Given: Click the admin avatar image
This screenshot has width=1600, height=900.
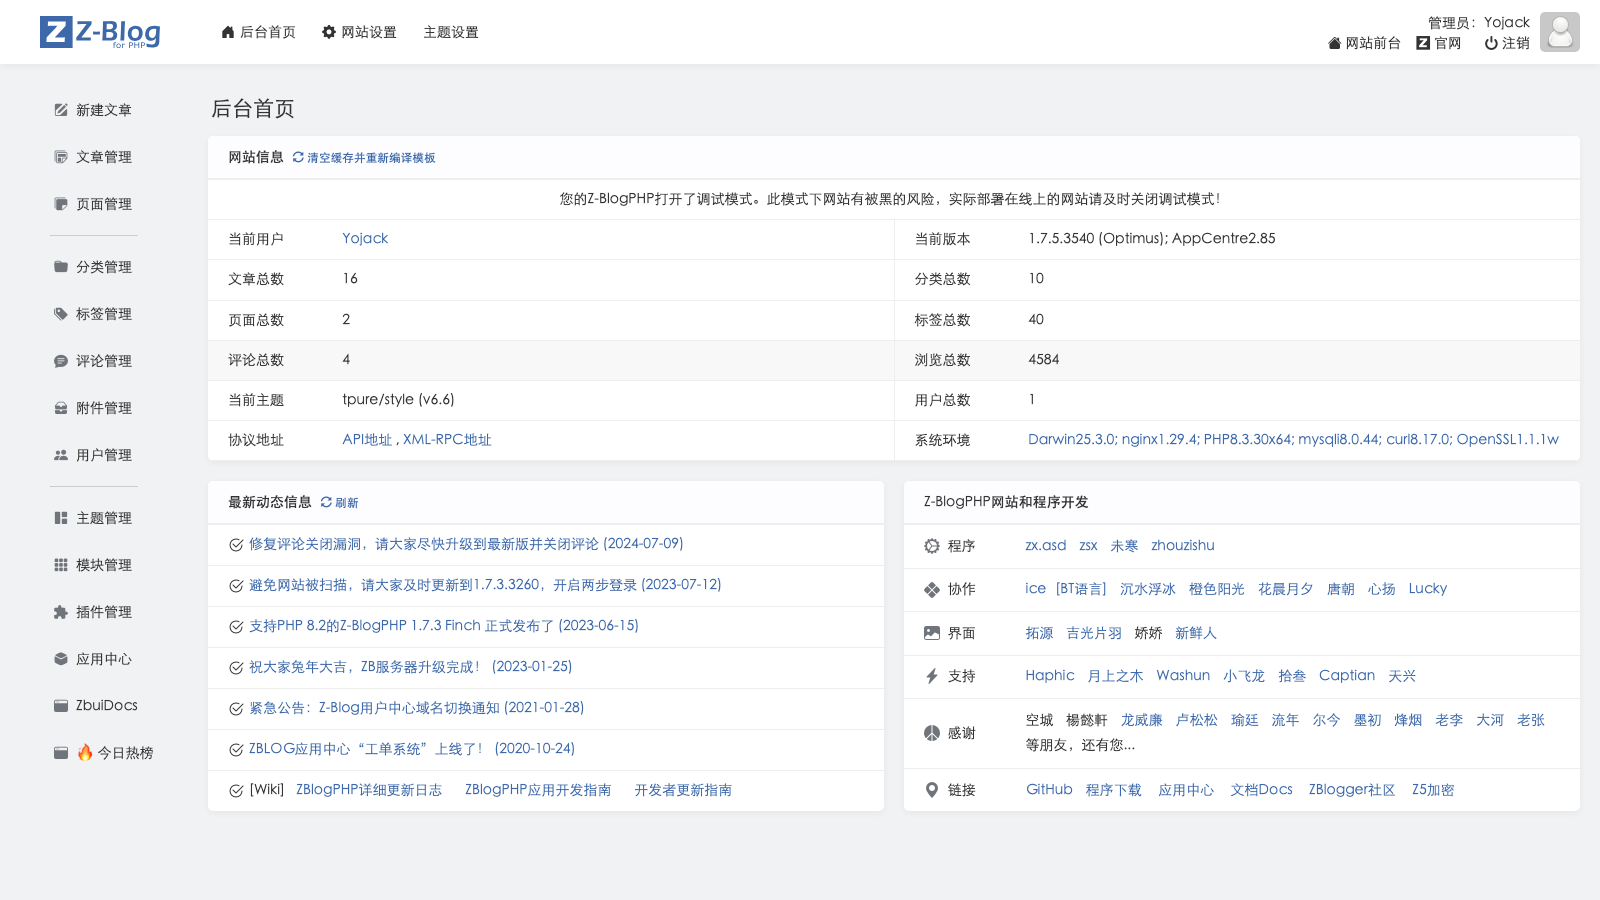Looking at the screenshot, I should click(1559, 32).
